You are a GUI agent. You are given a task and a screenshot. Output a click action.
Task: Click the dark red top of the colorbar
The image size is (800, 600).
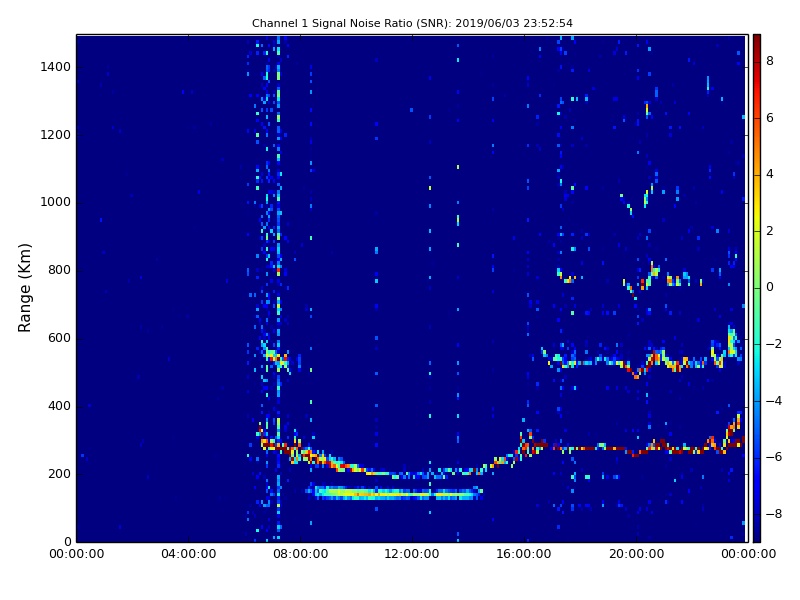click(x=757, y=41)
